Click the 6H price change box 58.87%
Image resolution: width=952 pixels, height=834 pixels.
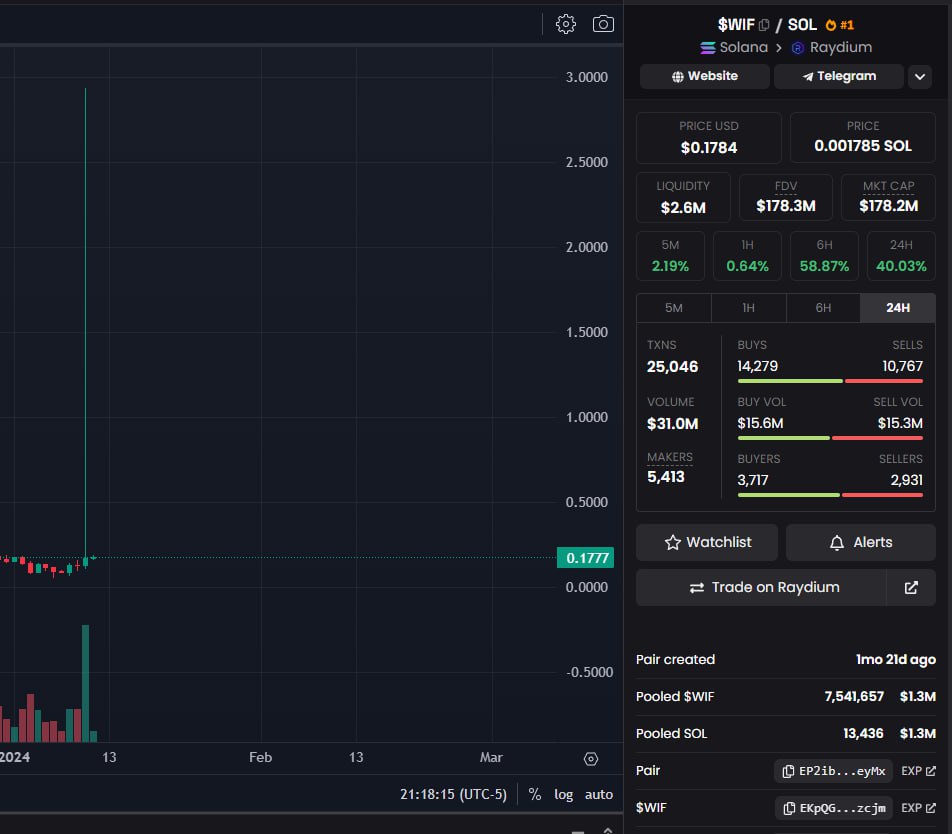(824, 256)
